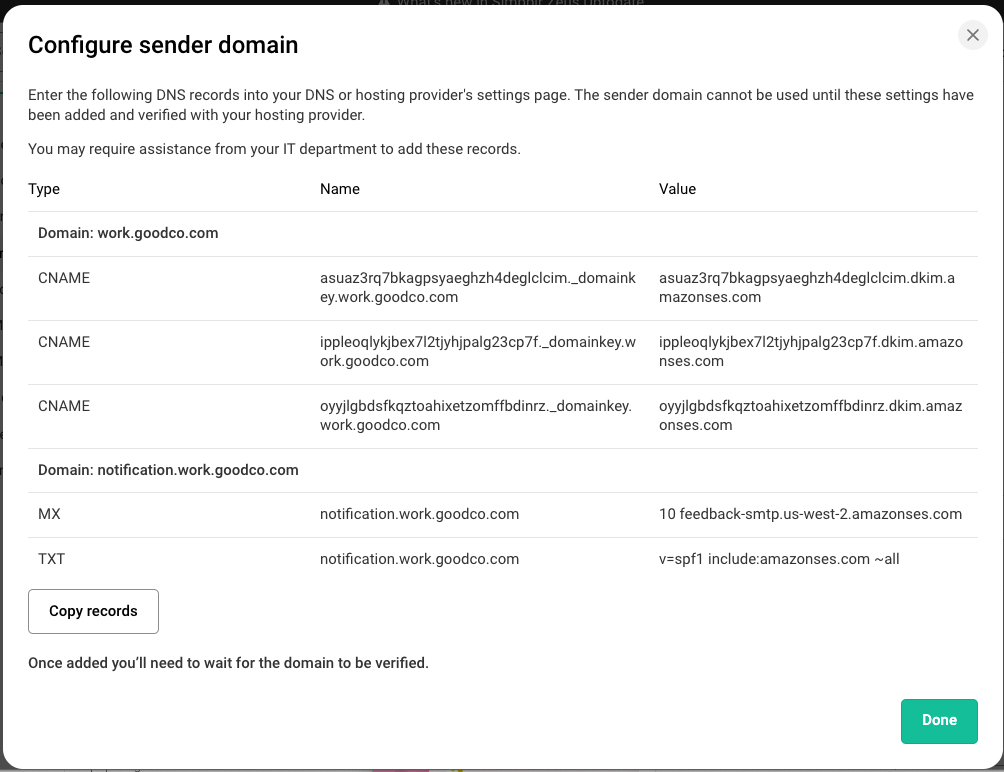Select the Value column header
This screenshot has height=772, width=1004.
[x=677, y=189]
